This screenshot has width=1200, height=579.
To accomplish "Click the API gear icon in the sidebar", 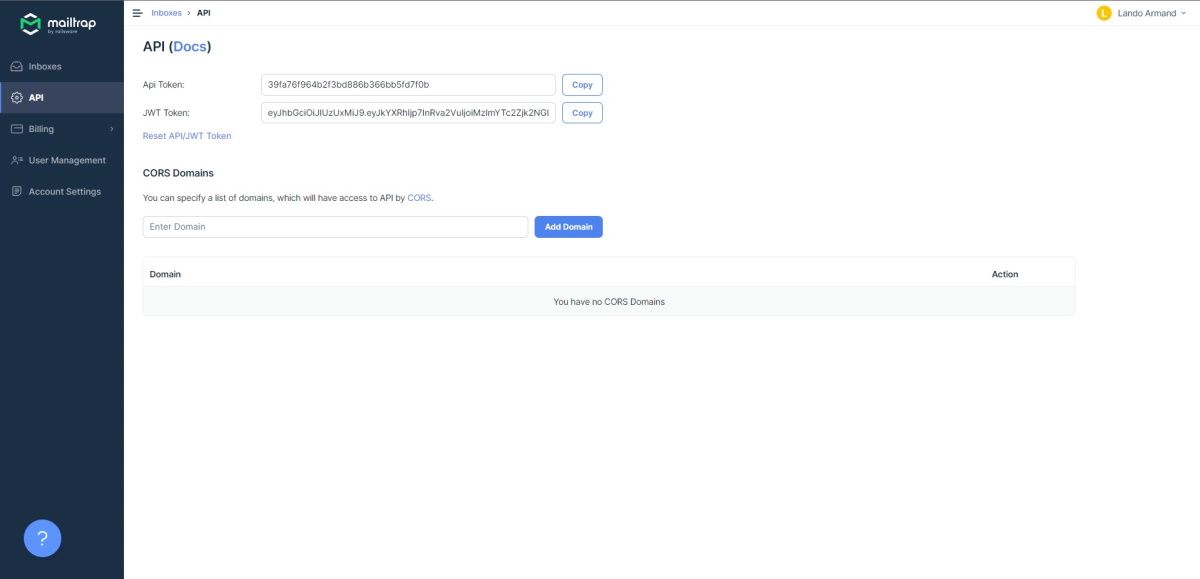I will [x=16, y=97].
